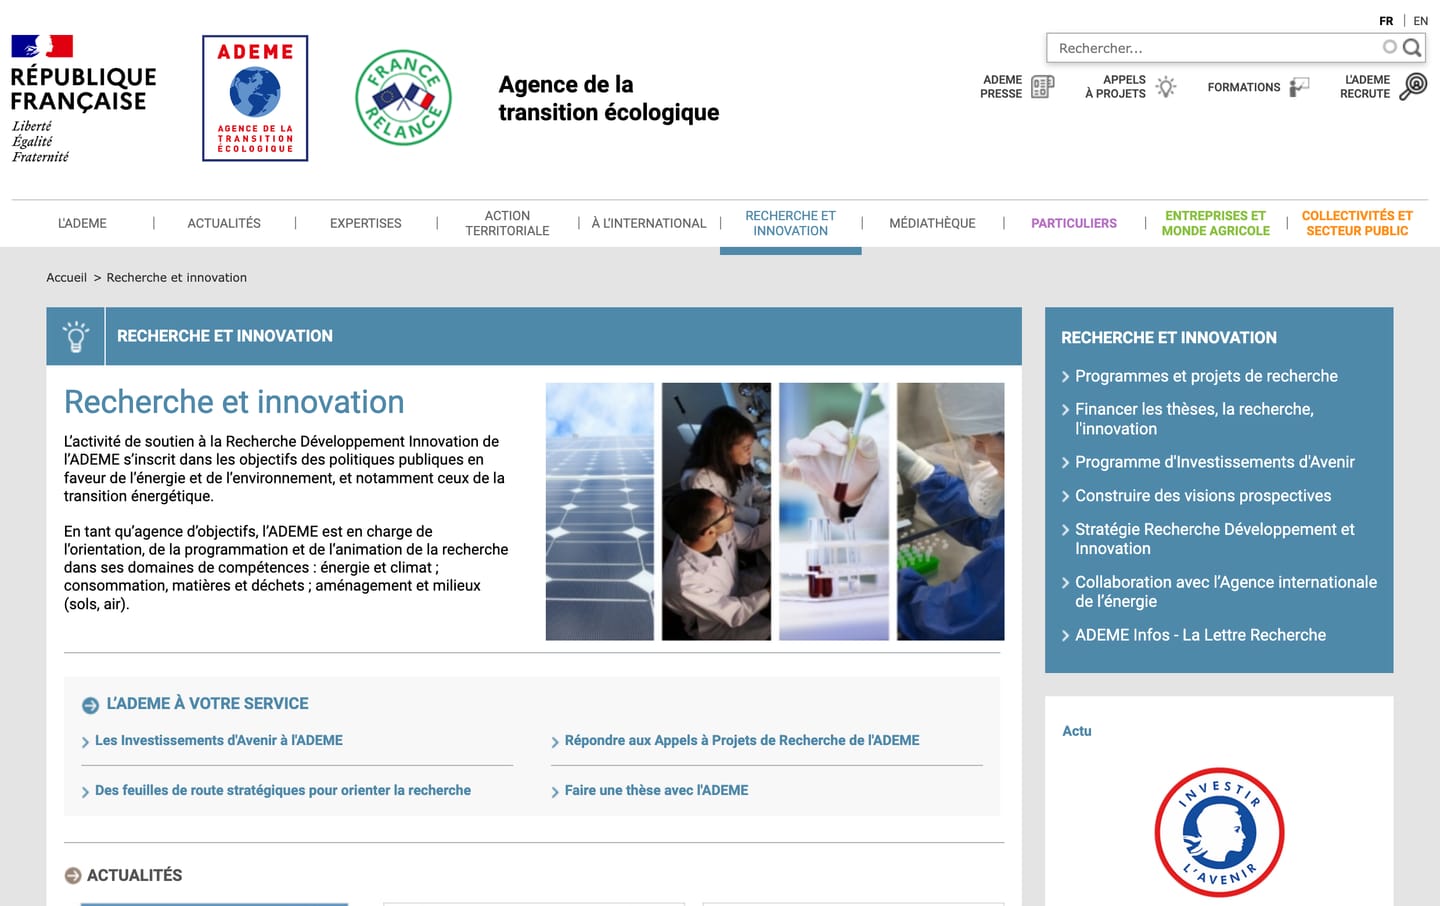Click the circle icon in search field
The image size is (1440, 906).
pos(1389,47)
